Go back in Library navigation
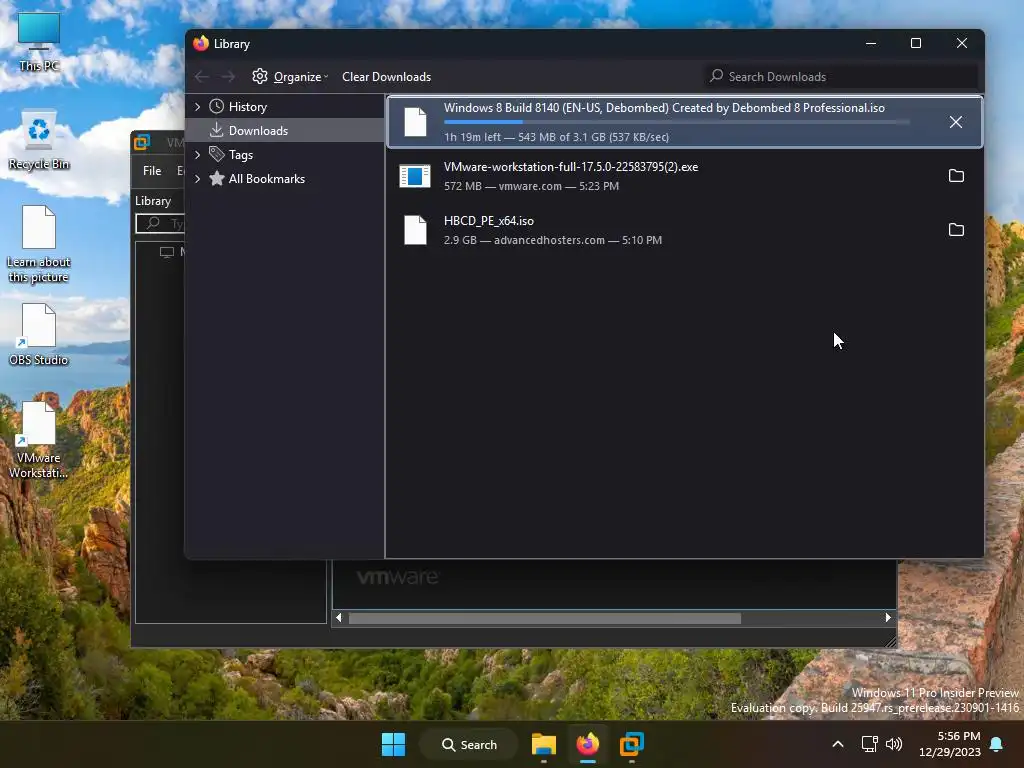This screenshot has height=768, width=1024. point(202,77)
